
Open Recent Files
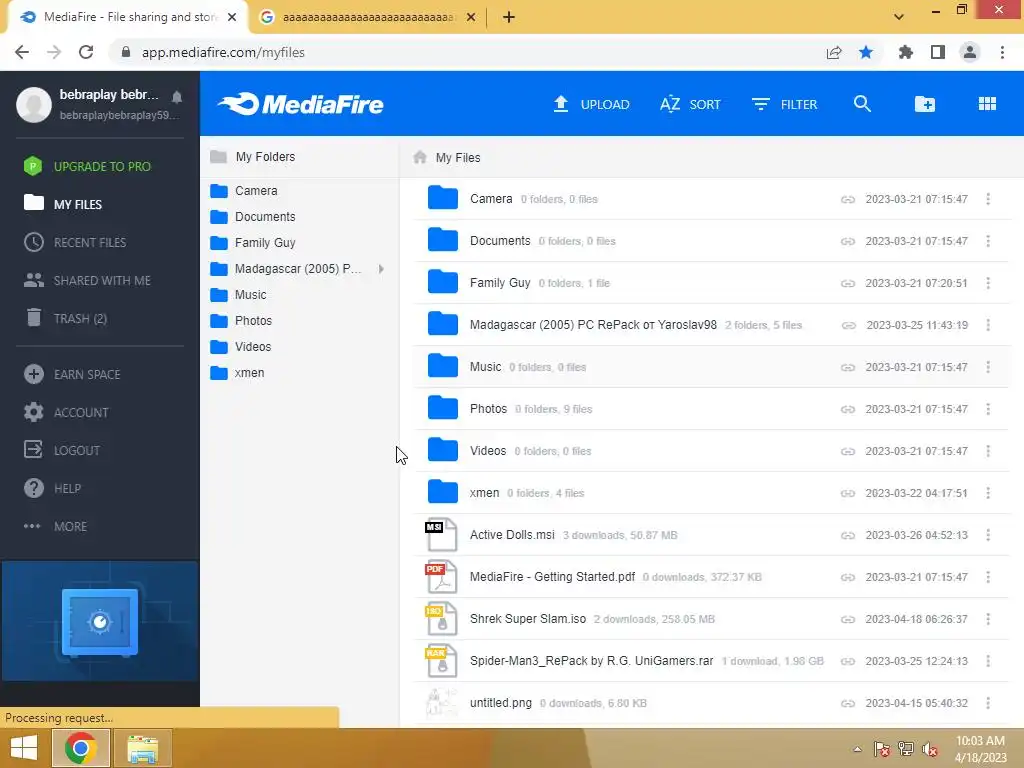point(75,242)
